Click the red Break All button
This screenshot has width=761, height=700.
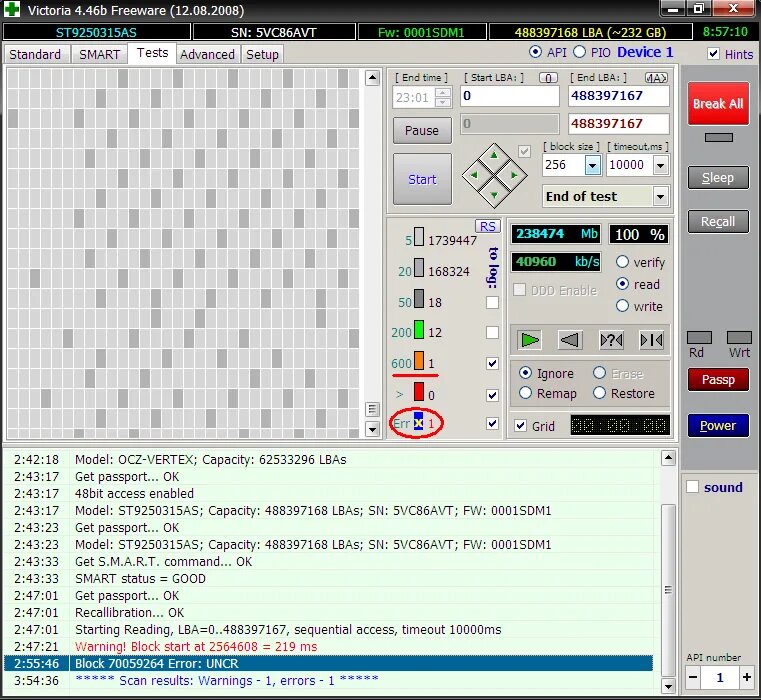(718, 103)
